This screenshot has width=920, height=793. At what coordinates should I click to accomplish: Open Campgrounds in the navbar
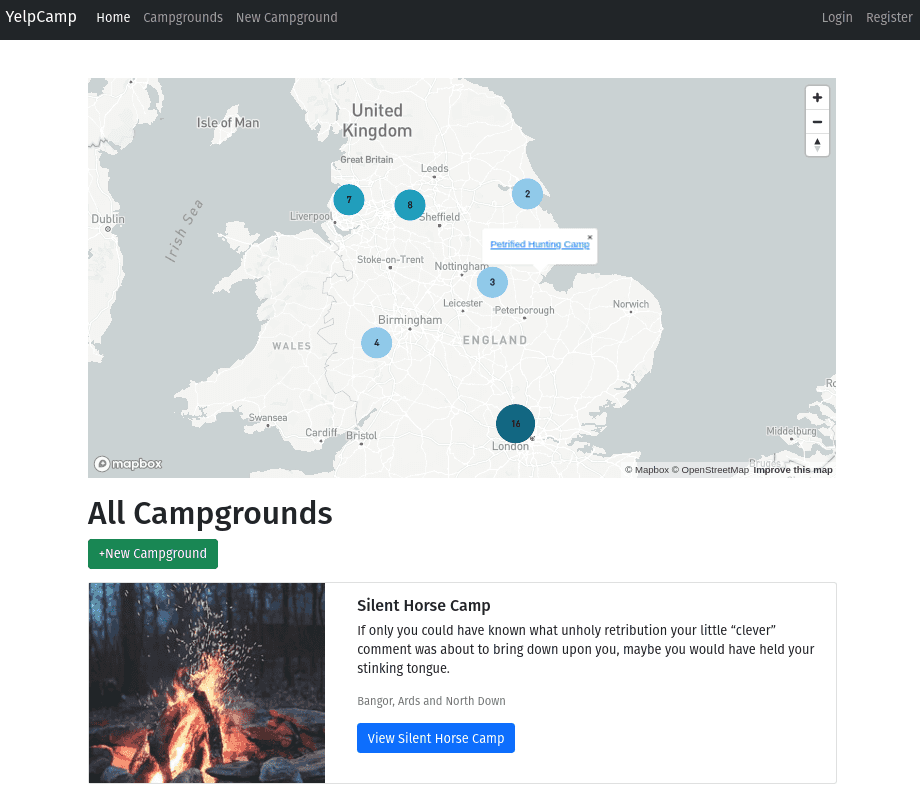(183, 18)
